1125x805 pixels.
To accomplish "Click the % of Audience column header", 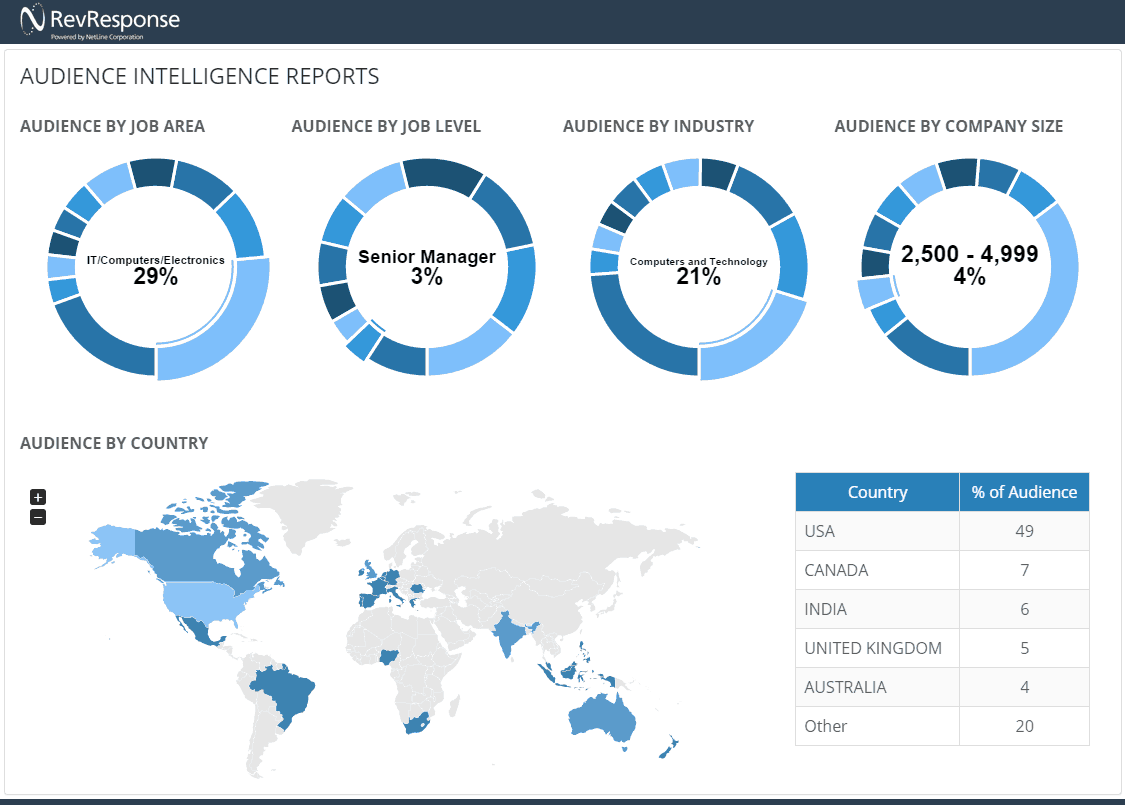I will point(1024,492).
